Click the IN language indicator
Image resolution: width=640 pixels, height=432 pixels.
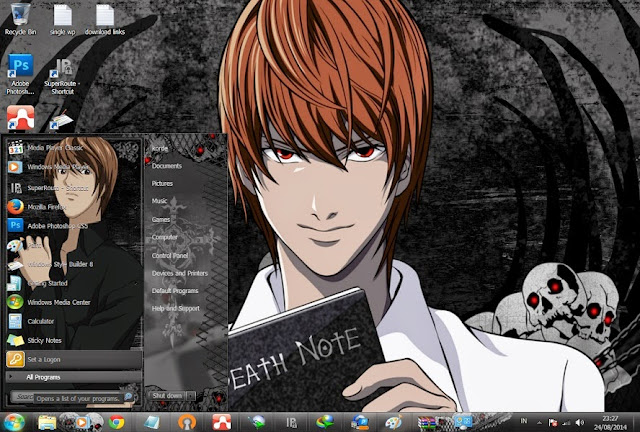click(x=524, y=421)
